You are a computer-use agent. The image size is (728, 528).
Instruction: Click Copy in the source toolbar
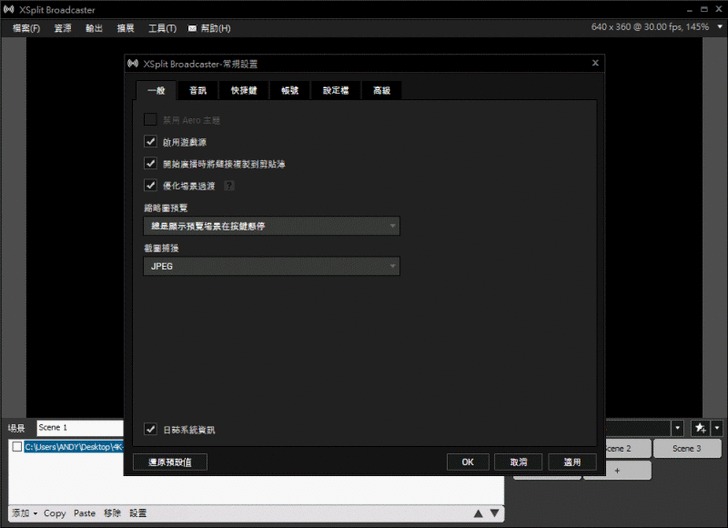pyautogui.click(x=55, y=513)
